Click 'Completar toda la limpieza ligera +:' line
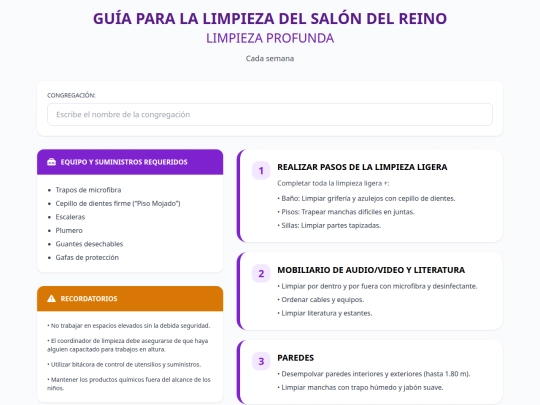Screen dimensions: 540x405 333,183
